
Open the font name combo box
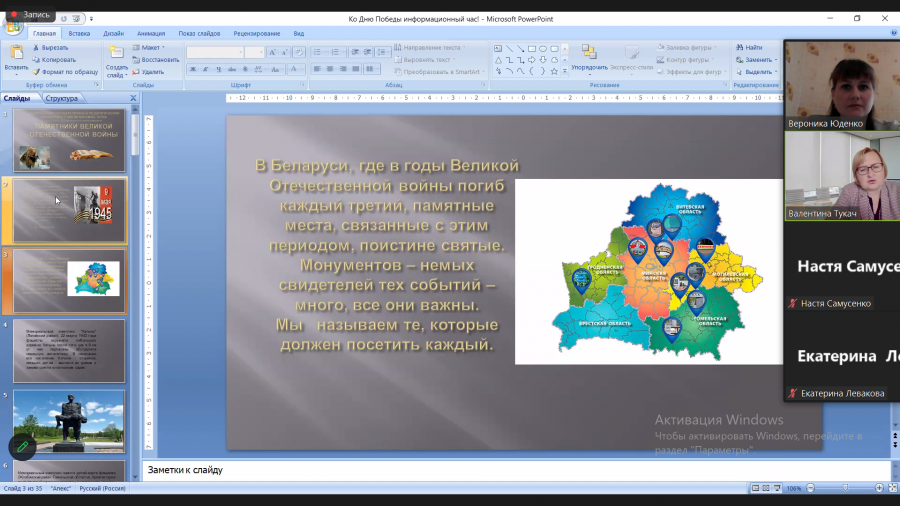tap(215, 53)
